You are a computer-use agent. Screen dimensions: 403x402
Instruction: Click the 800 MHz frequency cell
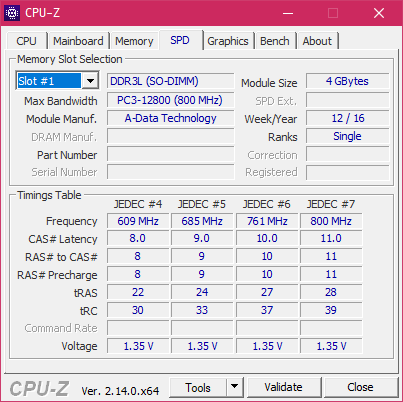331,221
